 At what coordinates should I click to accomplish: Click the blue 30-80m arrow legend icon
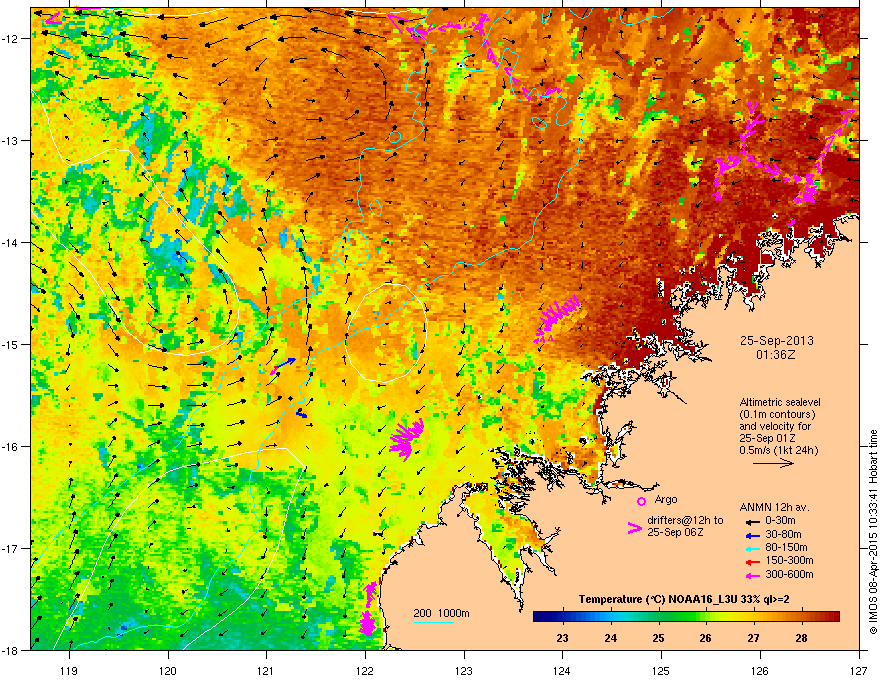click(x=752, y=536)
